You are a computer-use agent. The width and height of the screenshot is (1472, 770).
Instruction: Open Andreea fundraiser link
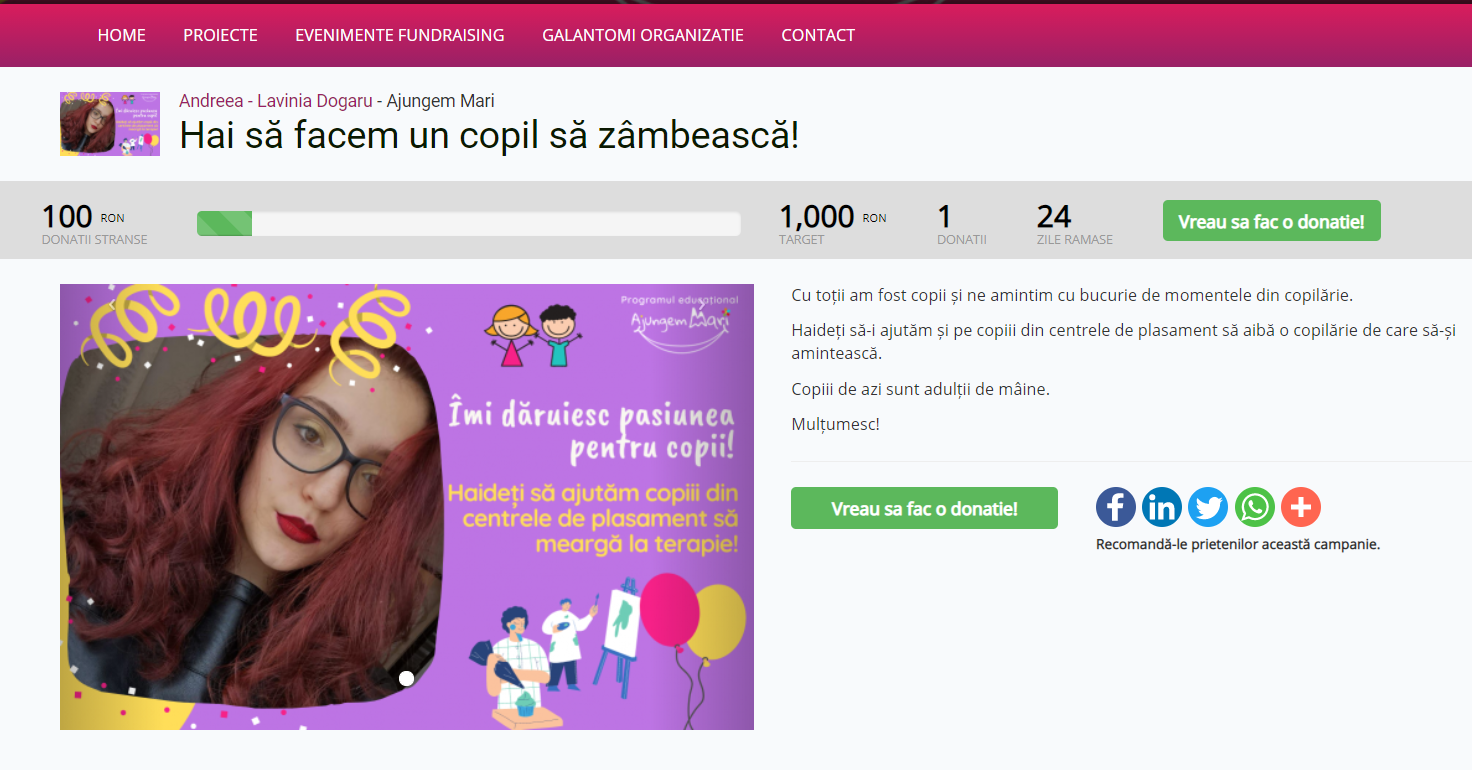(x=211, y=101)
